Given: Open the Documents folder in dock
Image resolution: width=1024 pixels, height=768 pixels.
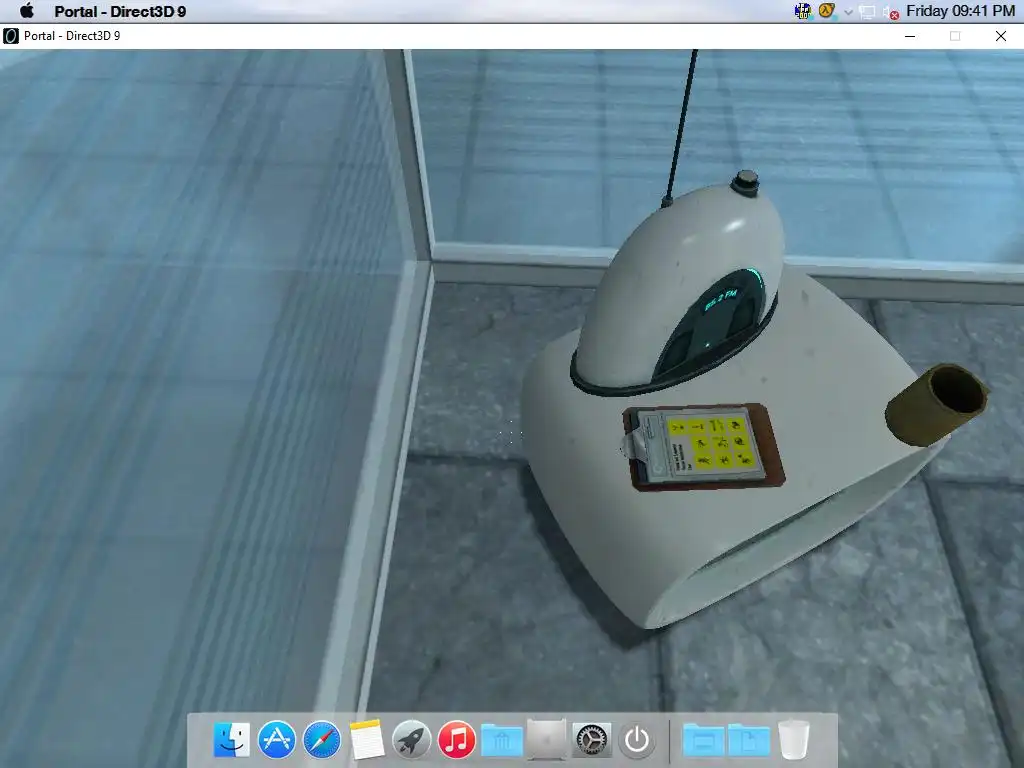Looking at the screenshot, I should pos(748,741).
